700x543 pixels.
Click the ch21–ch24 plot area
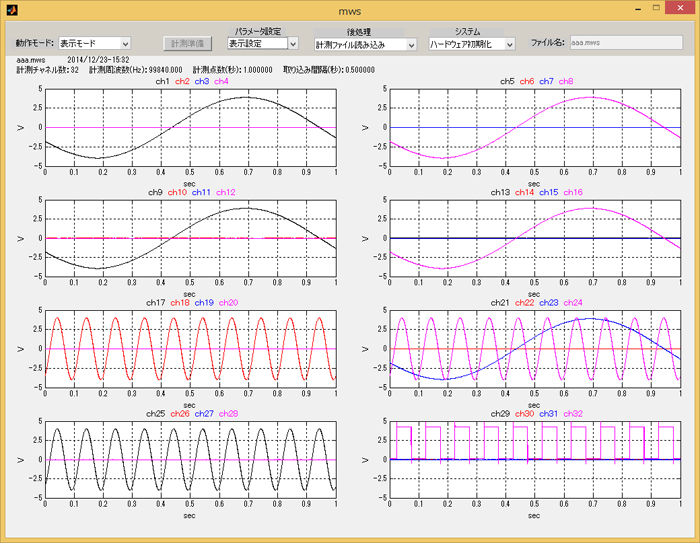535,348
